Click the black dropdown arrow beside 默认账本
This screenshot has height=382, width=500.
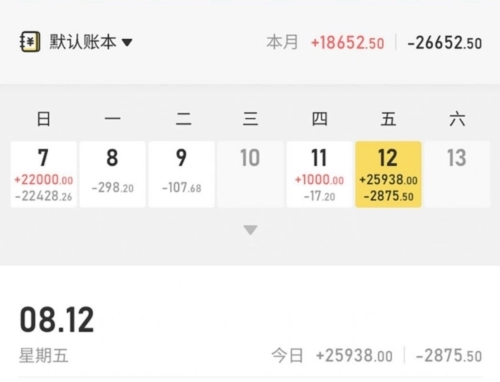pyautogui.click(x=127, y=43)
